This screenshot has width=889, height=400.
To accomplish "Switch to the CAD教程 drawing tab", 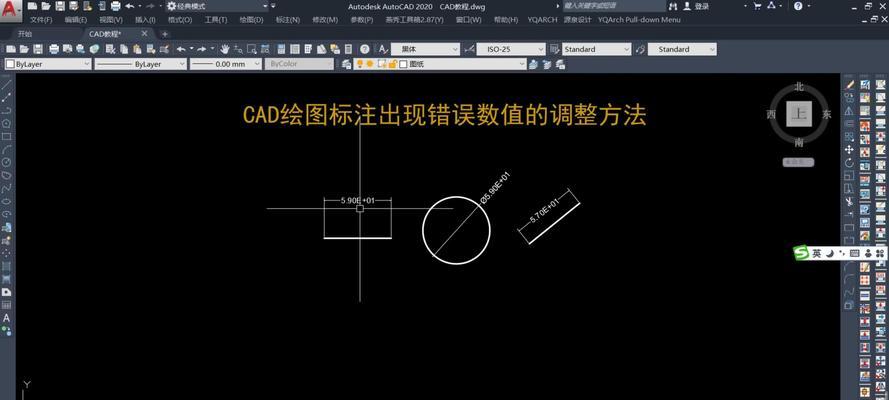I will (x=105, y=34).
